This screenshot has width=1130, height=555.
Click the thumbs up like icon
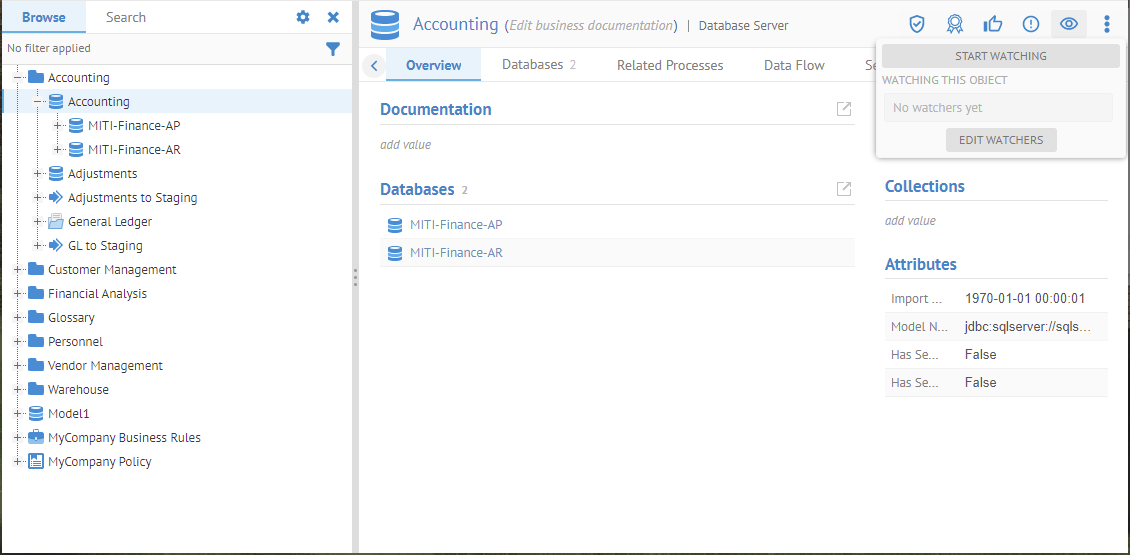point(993,24)
